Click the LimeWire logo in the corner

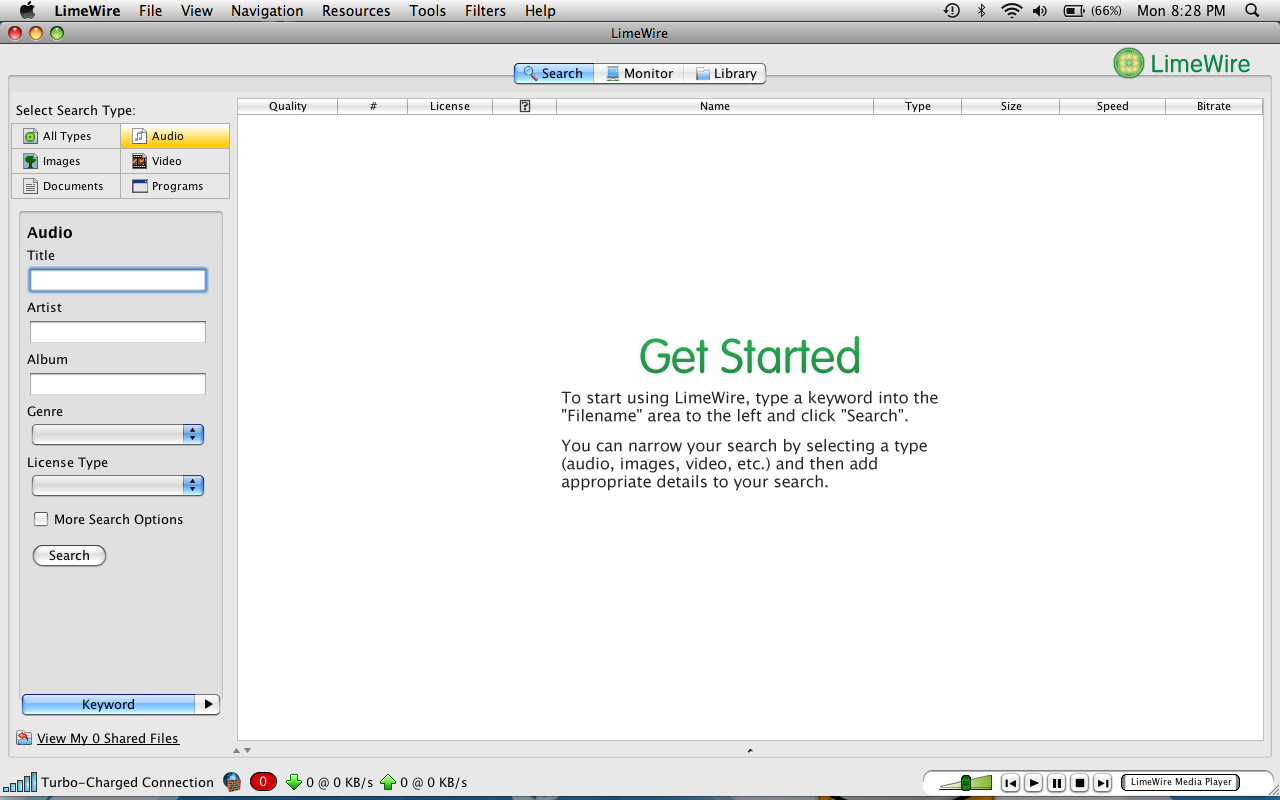point(1182,64)
